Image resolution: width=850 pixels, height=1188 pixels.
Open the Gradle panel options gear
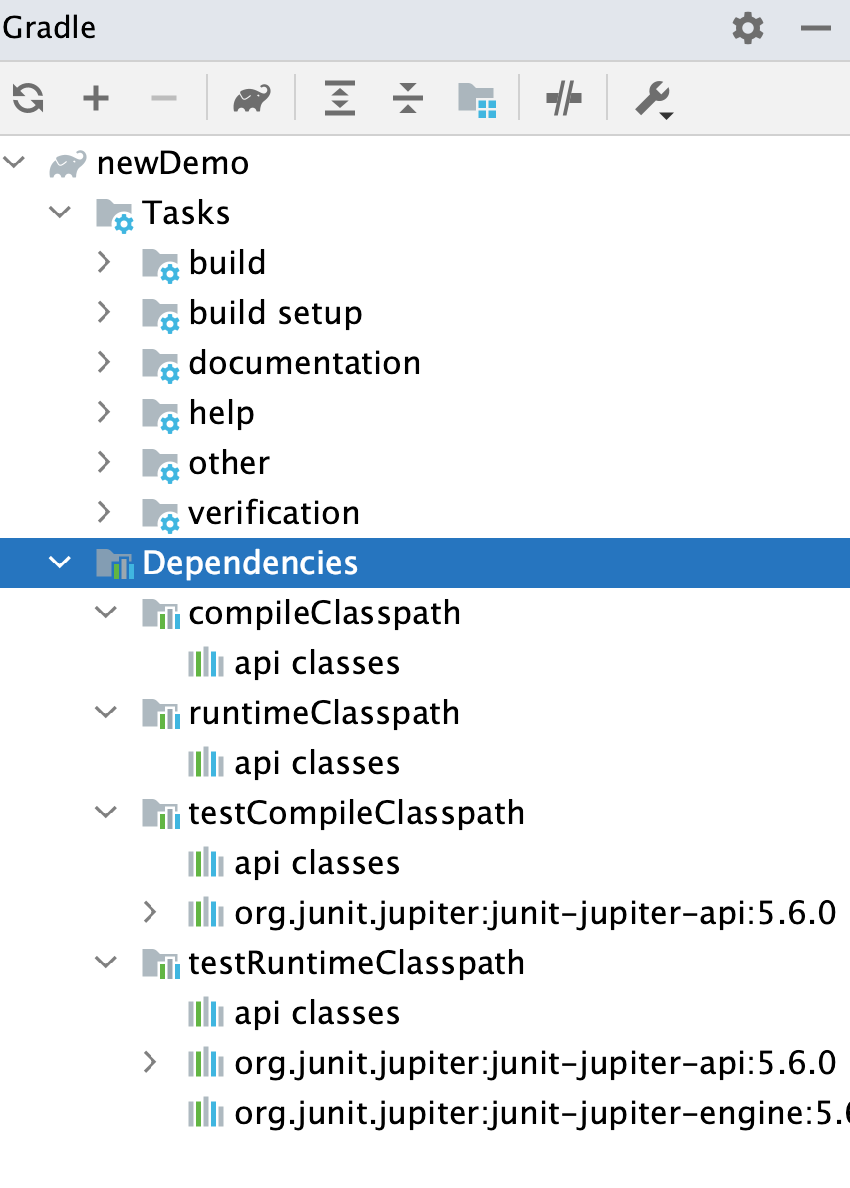[746, 29]
